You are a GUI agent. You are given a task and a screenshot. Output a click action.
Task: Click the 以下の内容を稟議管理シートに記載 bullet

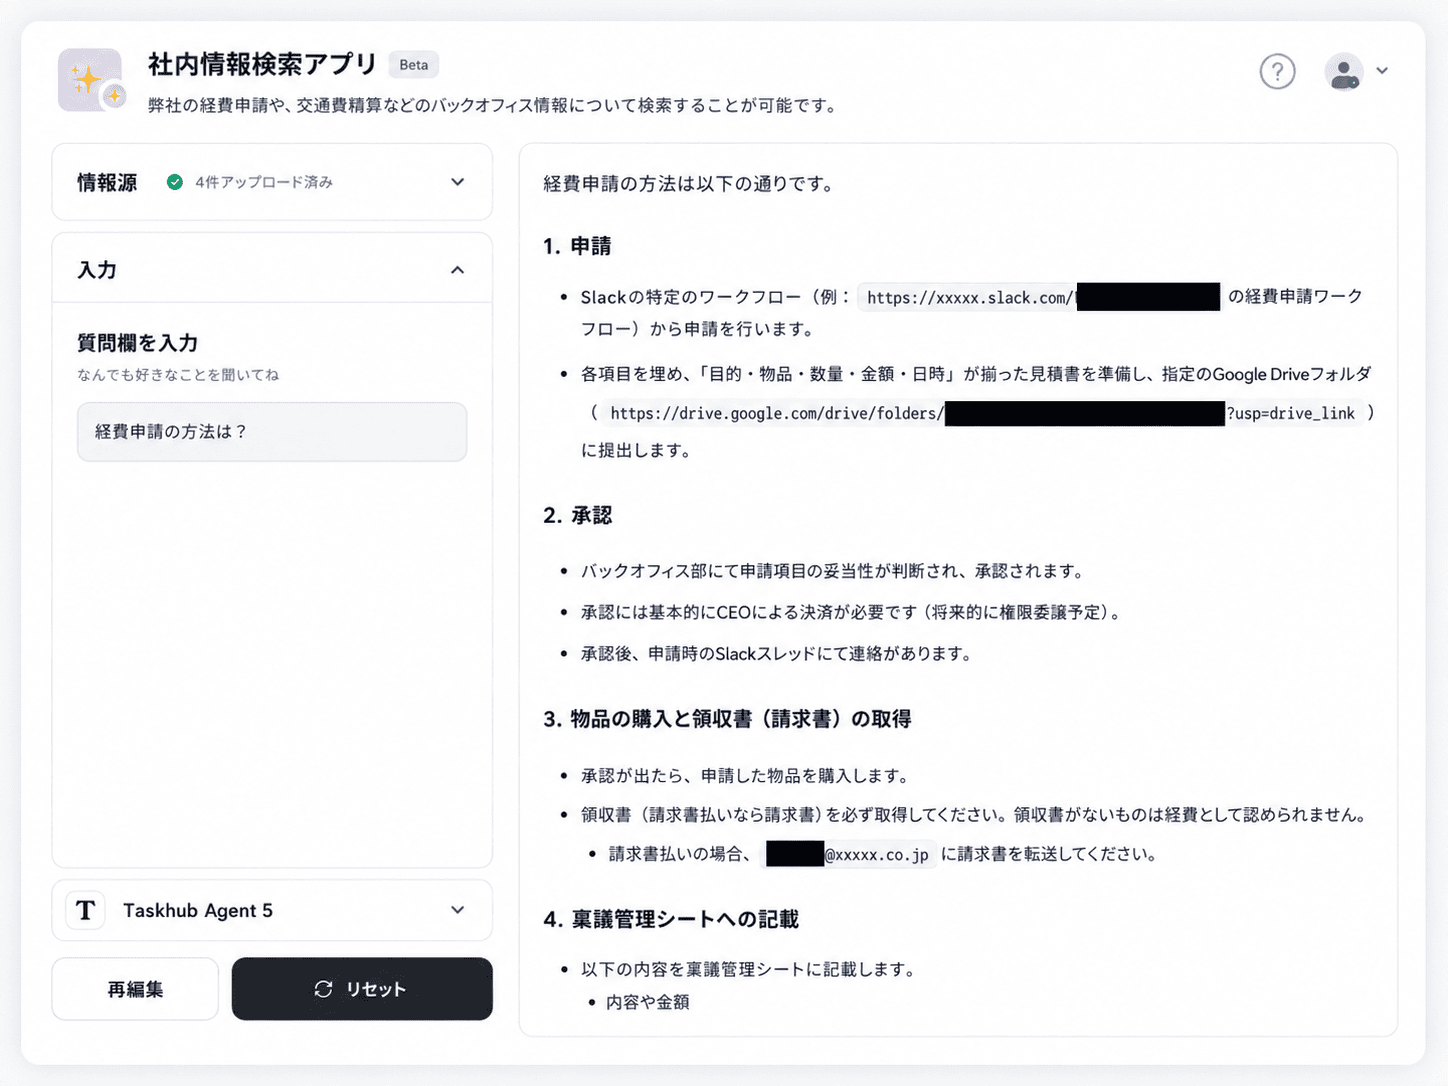click(x=748, y=970)
